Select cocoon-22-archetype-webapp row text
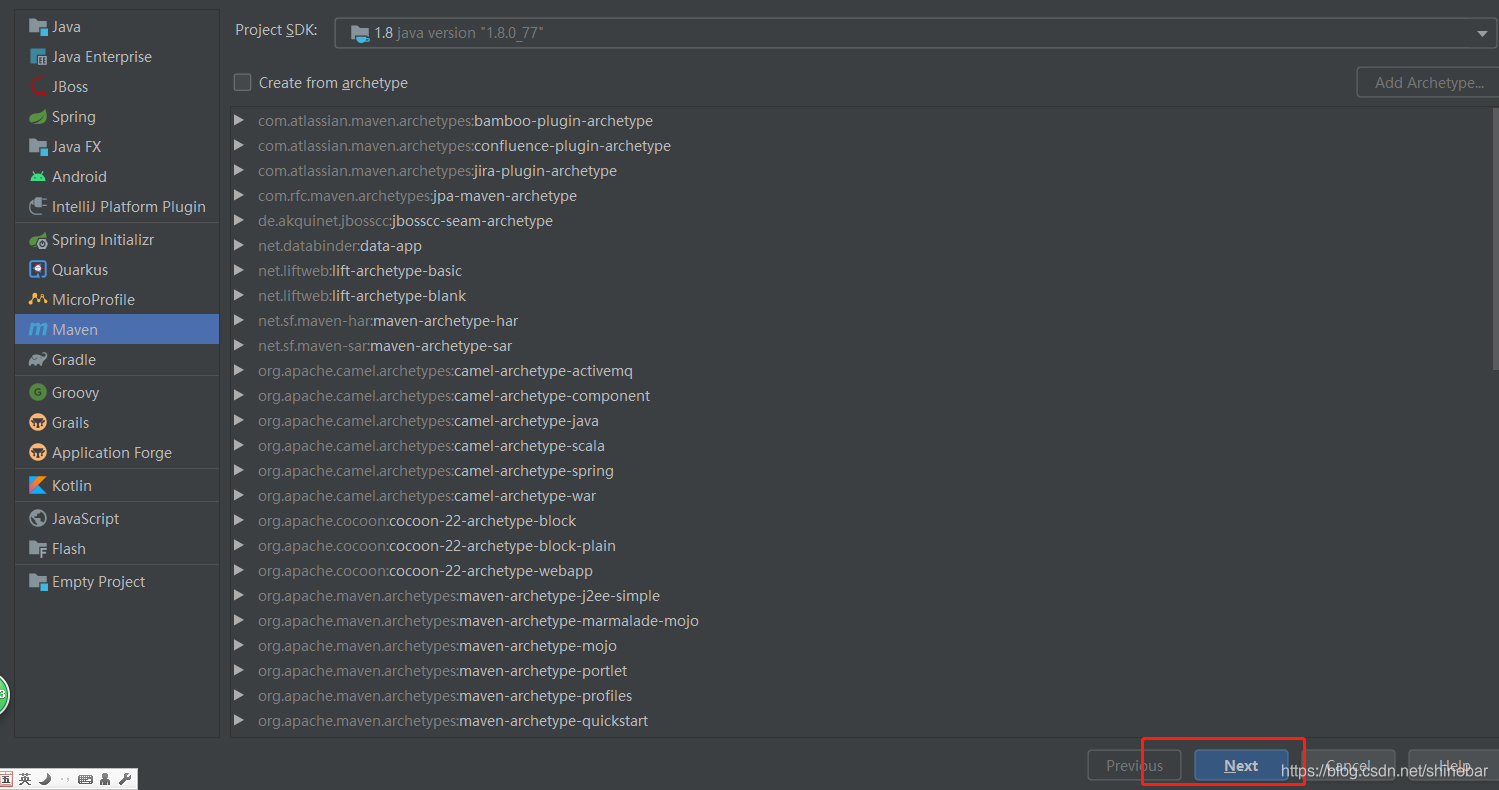The image size is (1499, 790). coord(425,571)
